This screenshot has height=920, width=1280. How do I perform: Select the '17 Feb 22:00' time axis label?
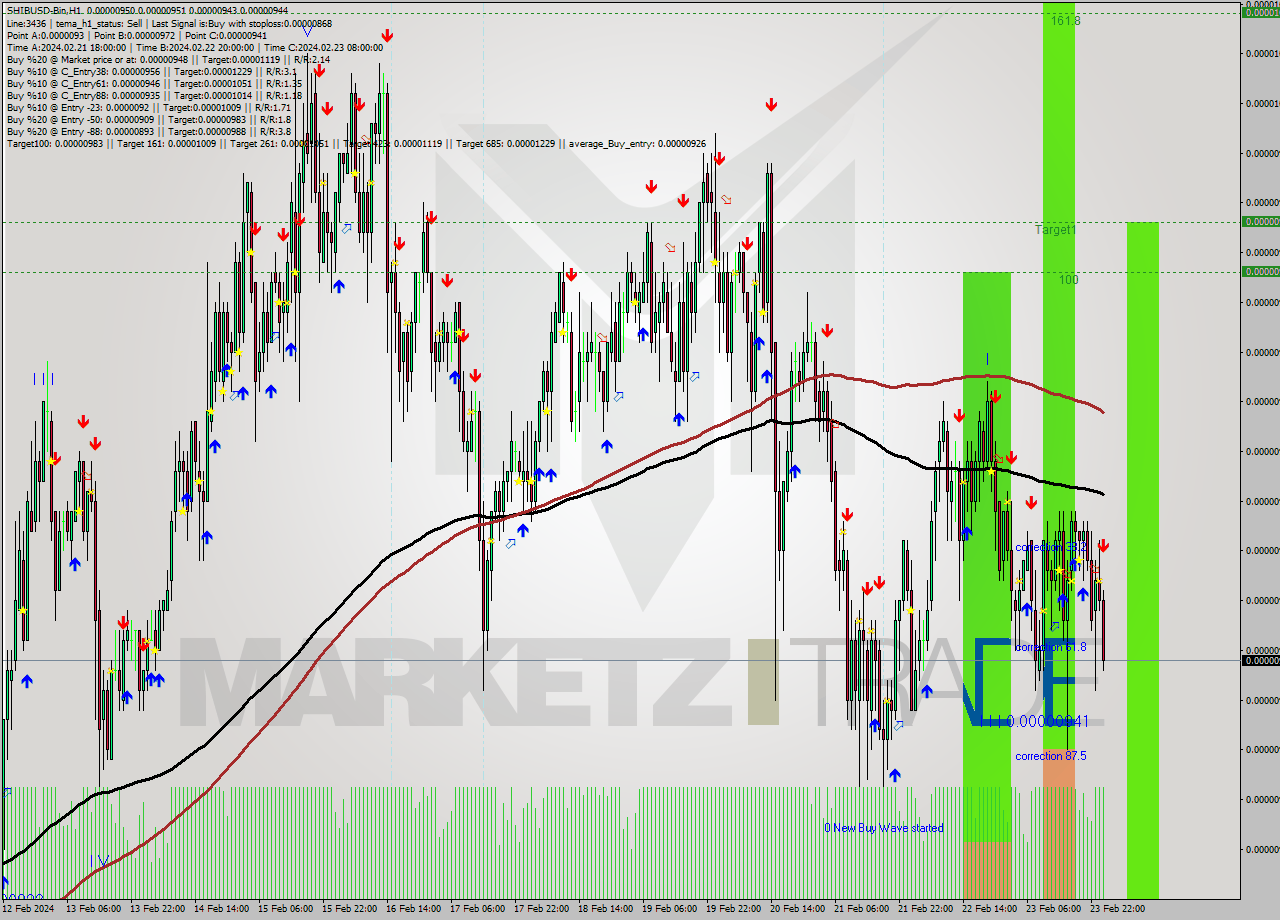[542, 908]
